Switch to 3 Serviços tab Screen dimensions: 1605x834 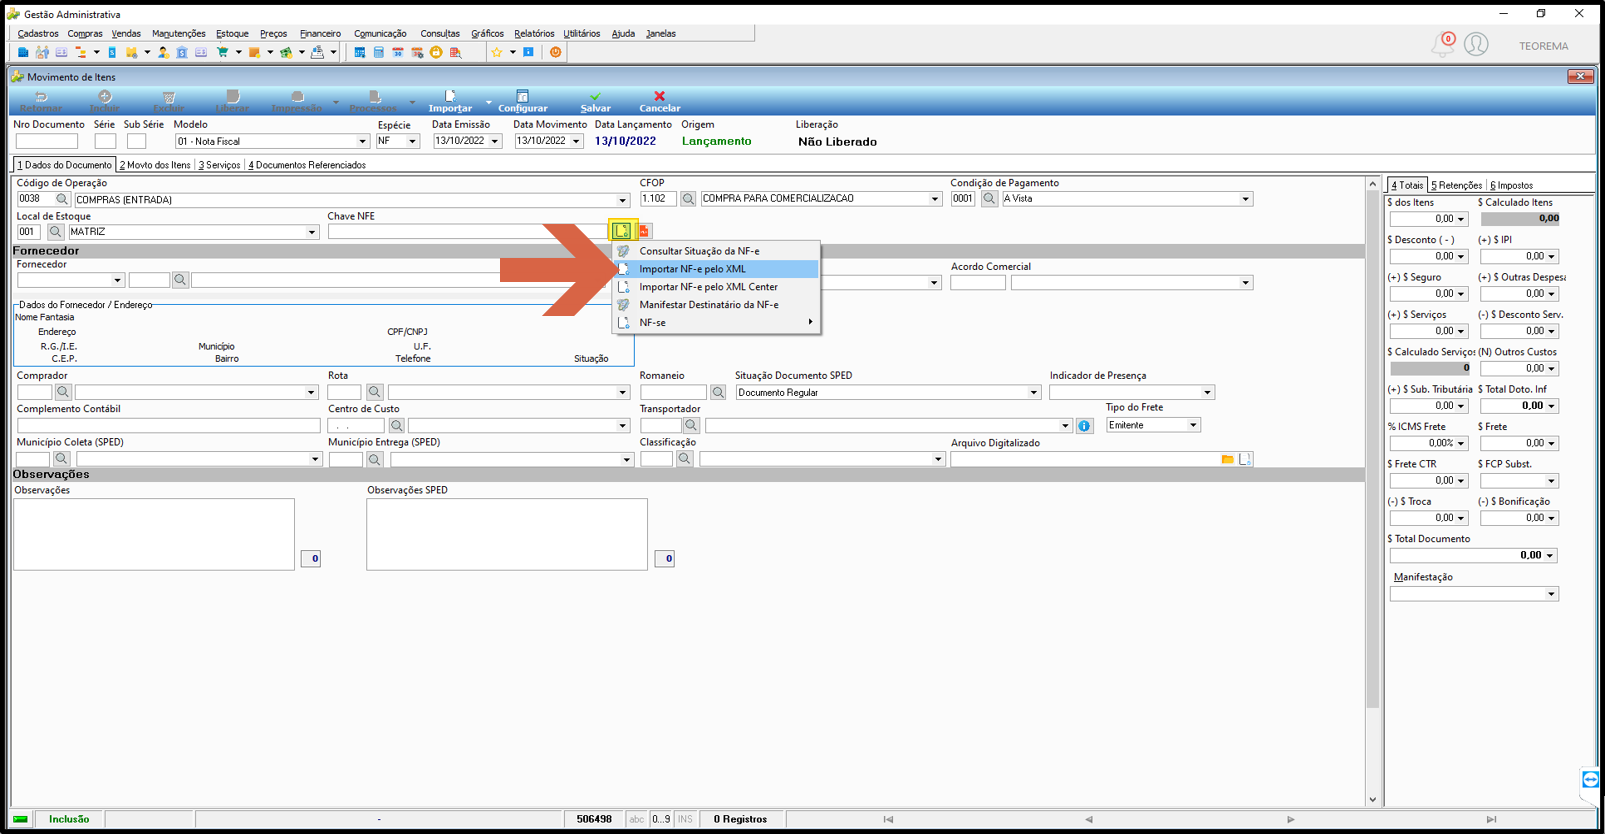[219, 165]
